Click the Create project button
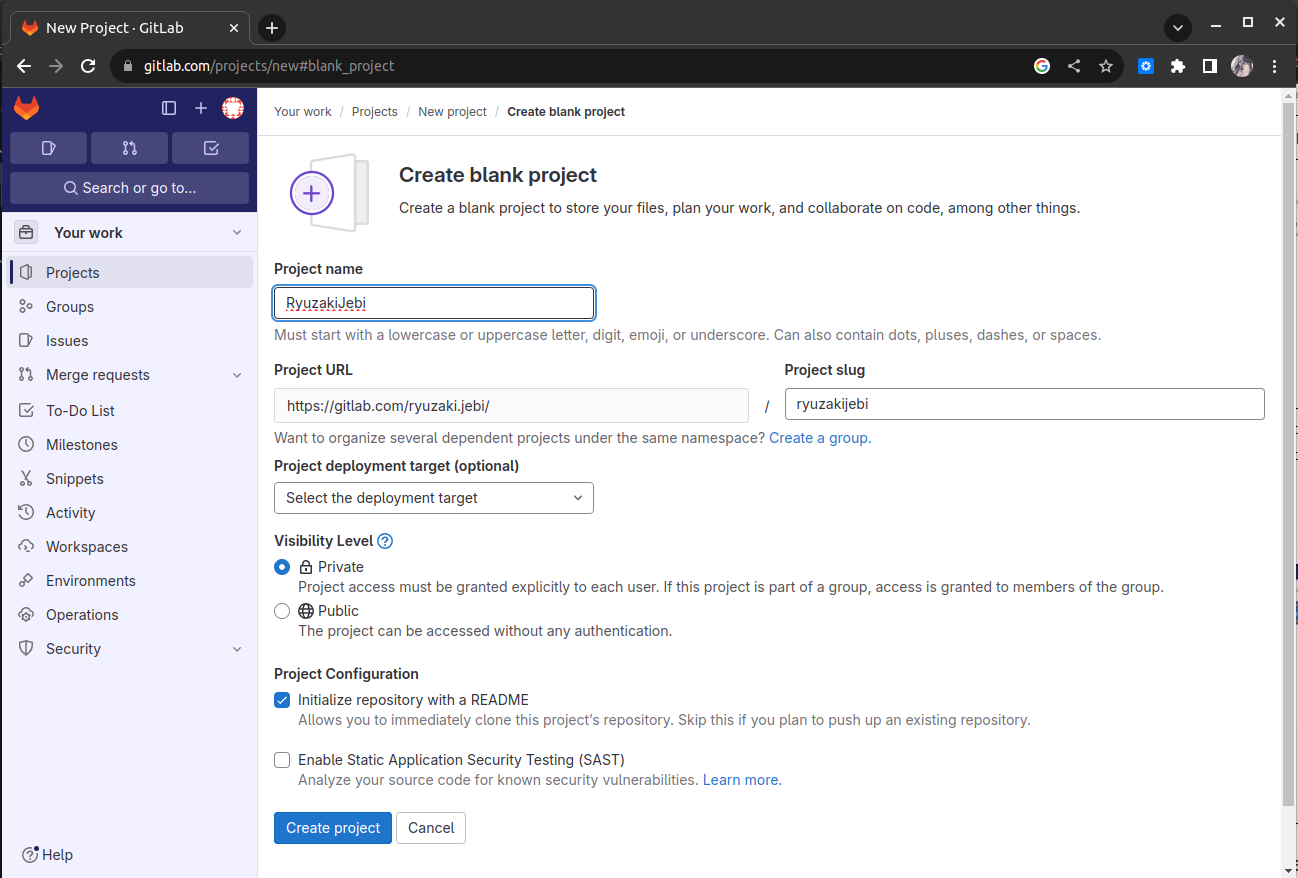1298x878 pixels. coord(333,828)
